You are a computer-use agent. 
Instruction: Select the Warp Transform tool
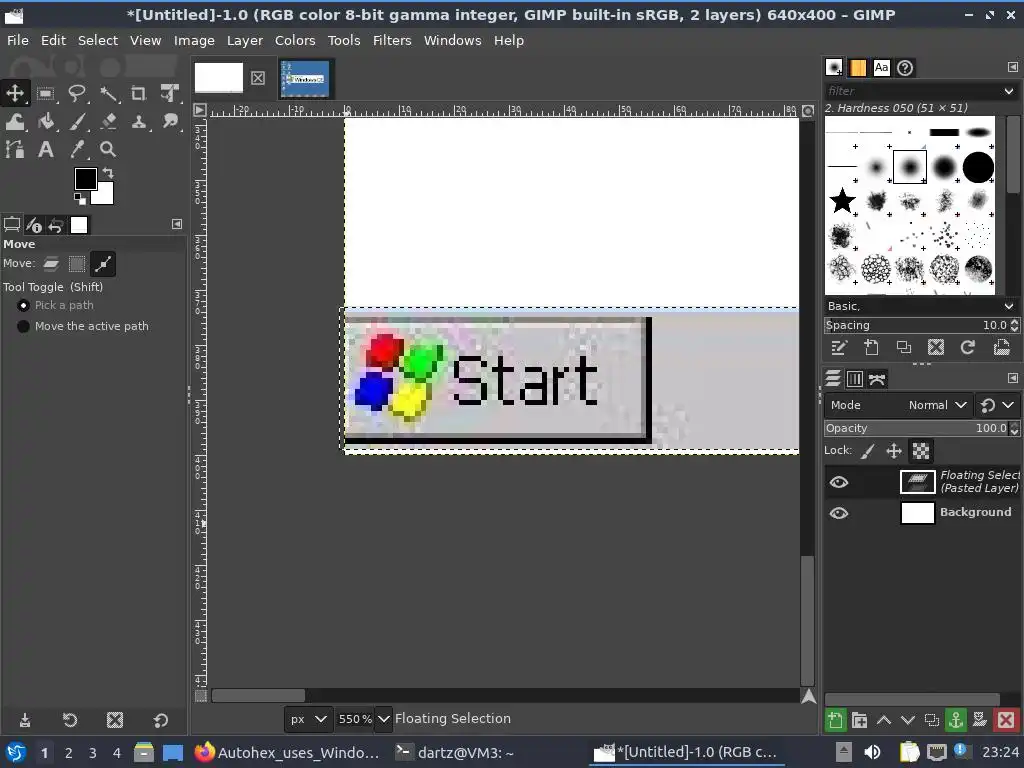(14, 122)
